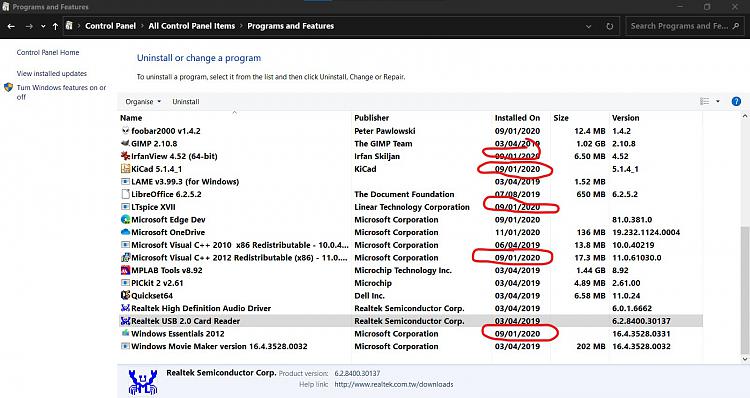Click the Quickset64 program icon
This screenshot has width=750, height=398.
(x=125, y=295)
